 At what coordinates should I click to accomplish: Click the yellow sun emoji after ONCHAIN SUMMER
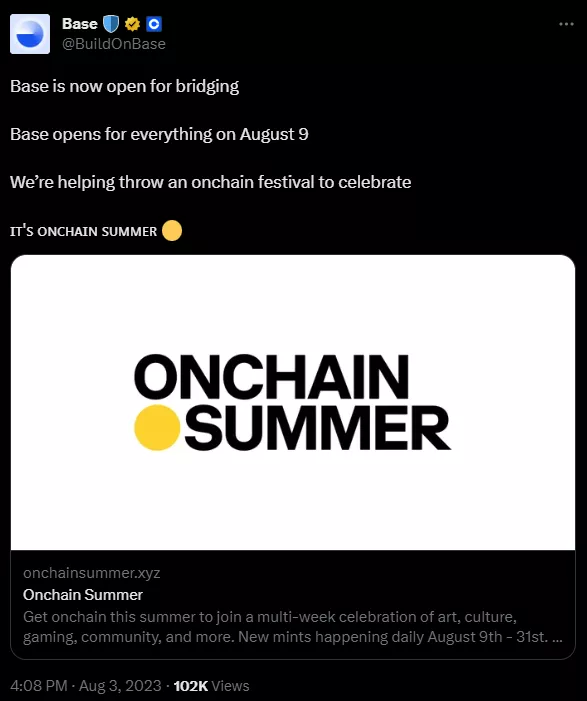click(172, 231)
